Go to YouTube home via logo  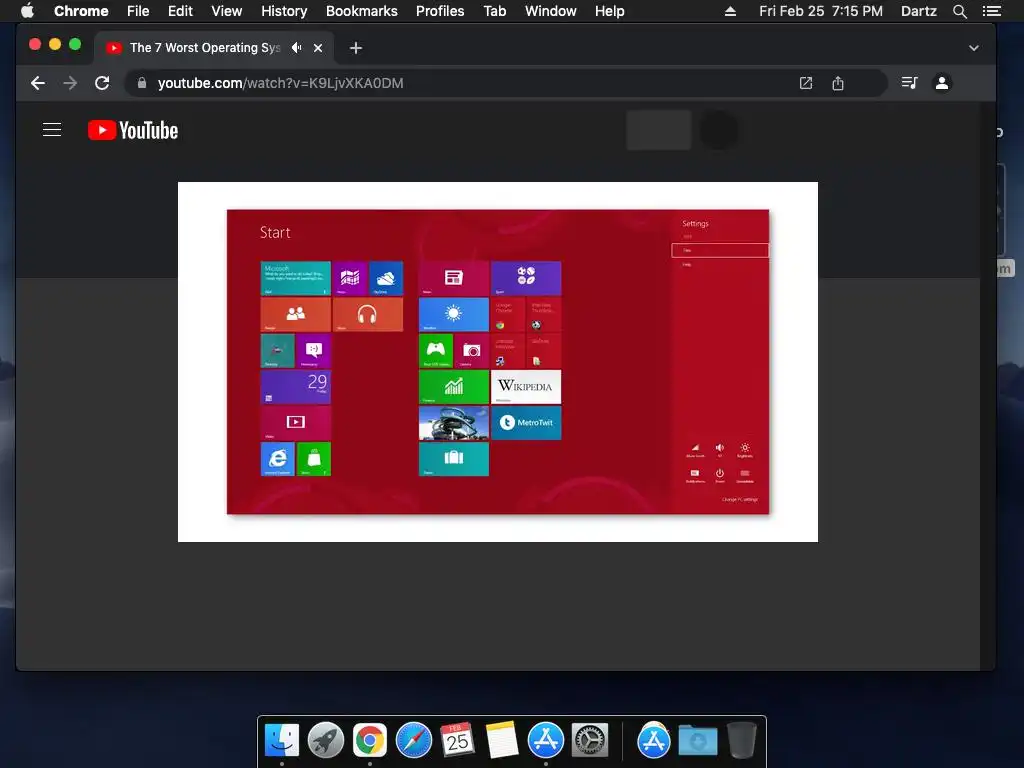[133, 130]
